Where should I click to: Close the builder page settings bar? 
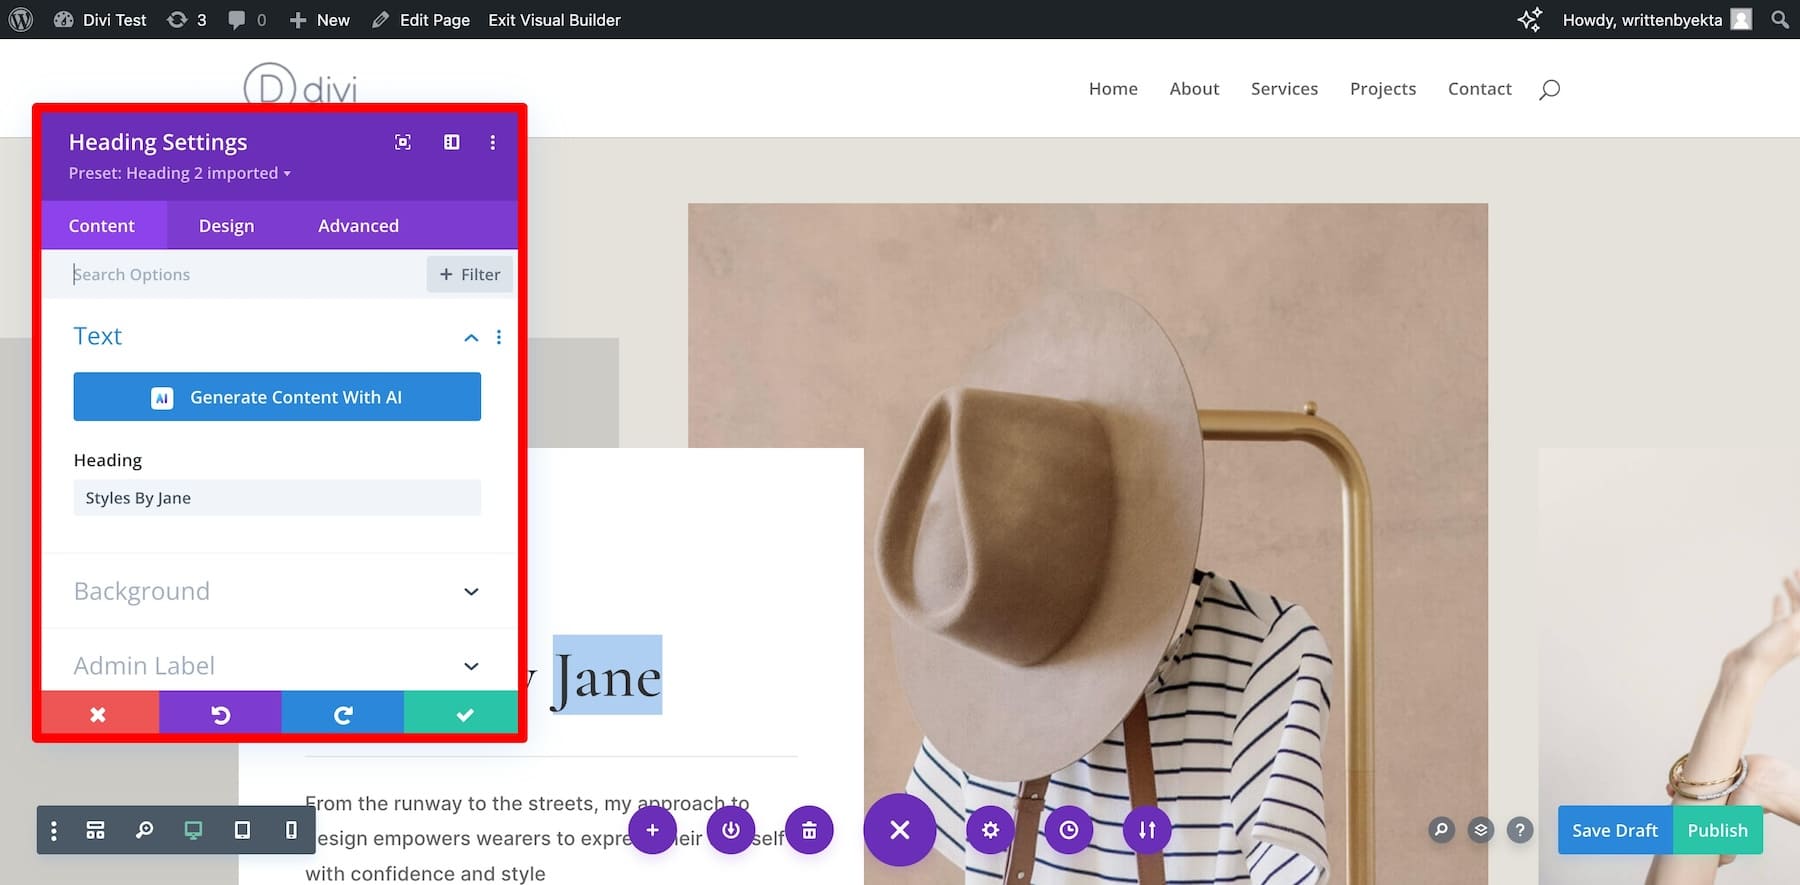click(x=900, y=830)
